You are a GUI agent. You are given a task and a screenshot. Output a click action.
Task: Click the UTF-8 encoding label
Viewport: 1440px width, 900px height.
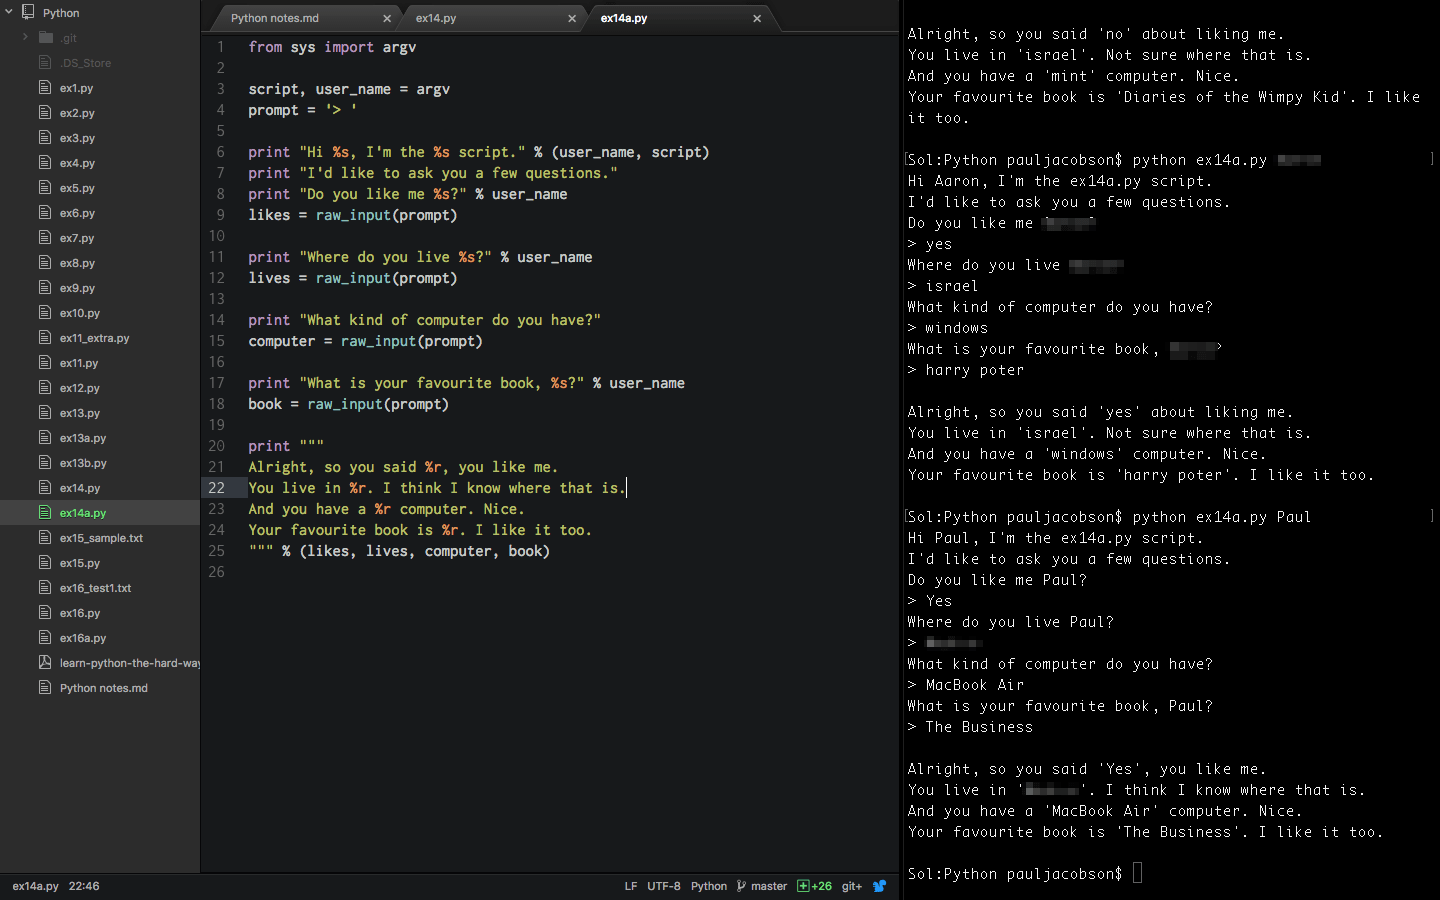pos(664,886)
